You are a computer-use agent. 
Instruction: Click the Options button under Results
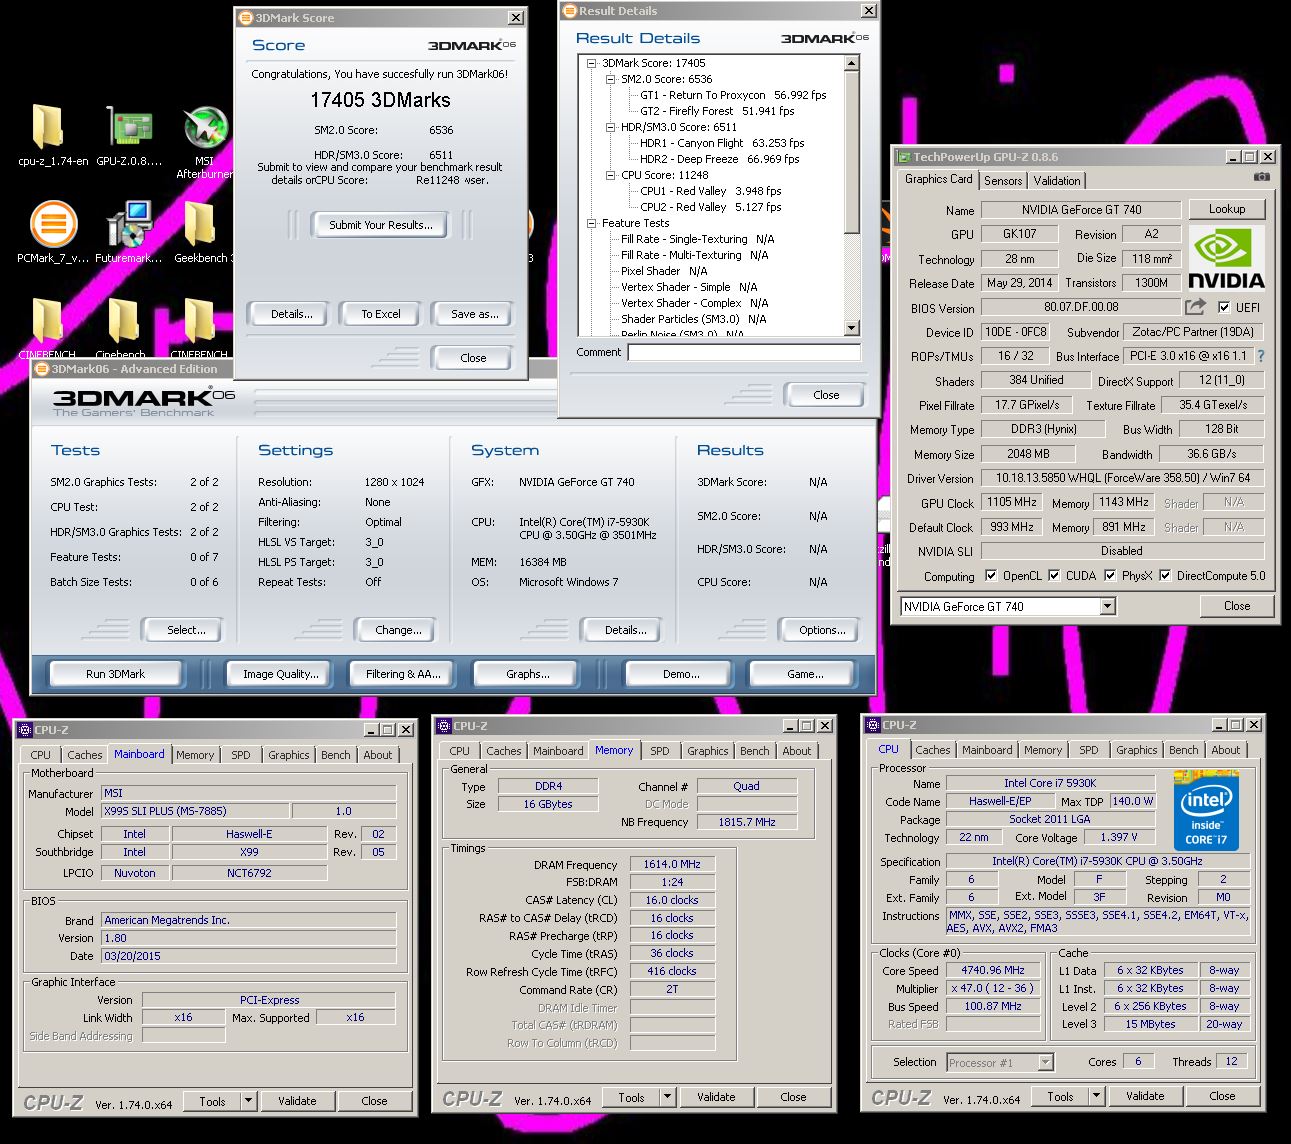click(822, 630)
